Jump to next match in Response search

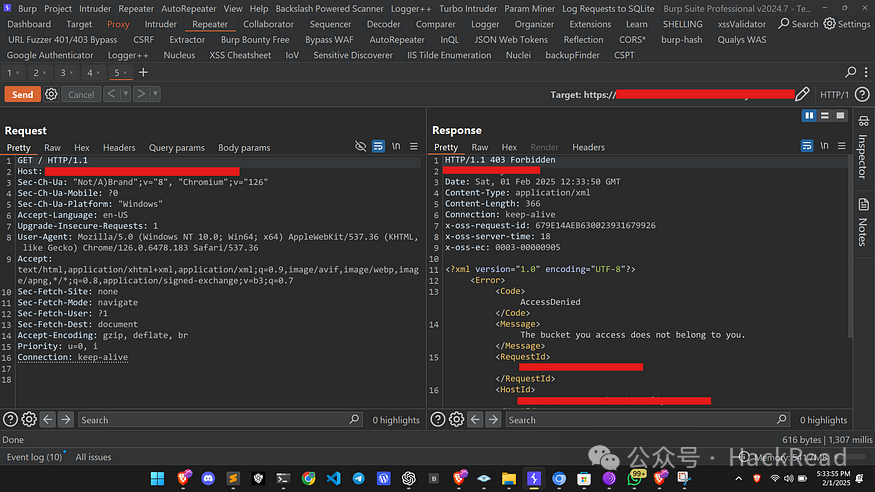click(493, 419)
